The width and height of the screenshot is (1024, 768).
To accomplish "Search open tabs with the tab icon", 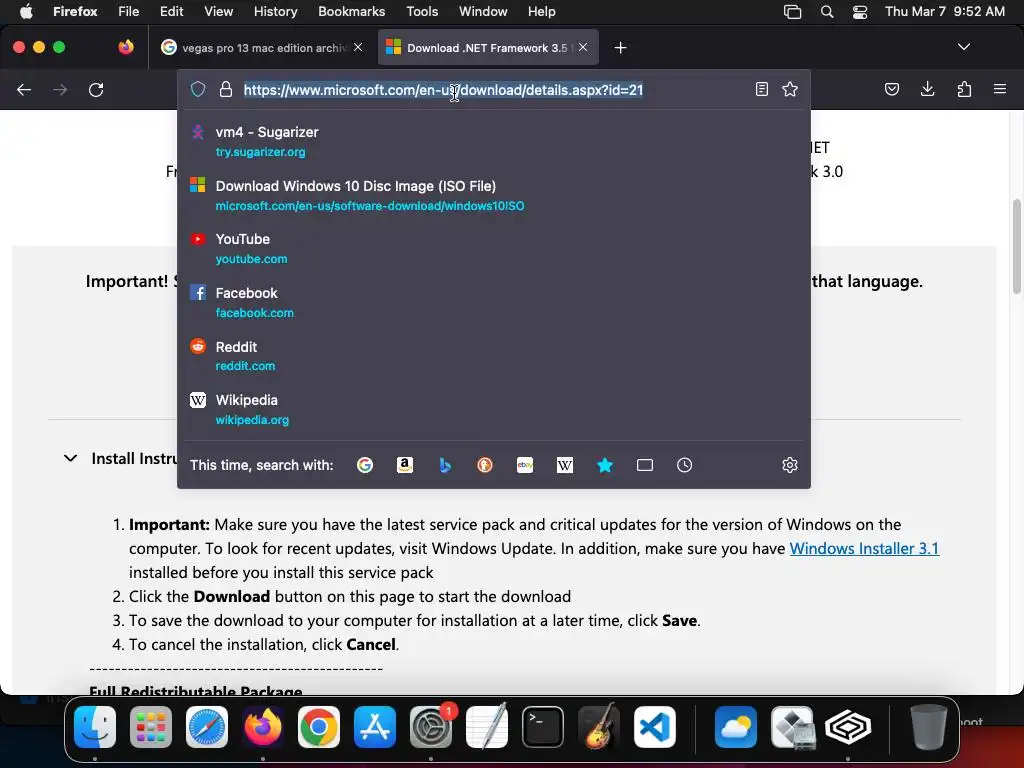I will (x=645, y=465).
